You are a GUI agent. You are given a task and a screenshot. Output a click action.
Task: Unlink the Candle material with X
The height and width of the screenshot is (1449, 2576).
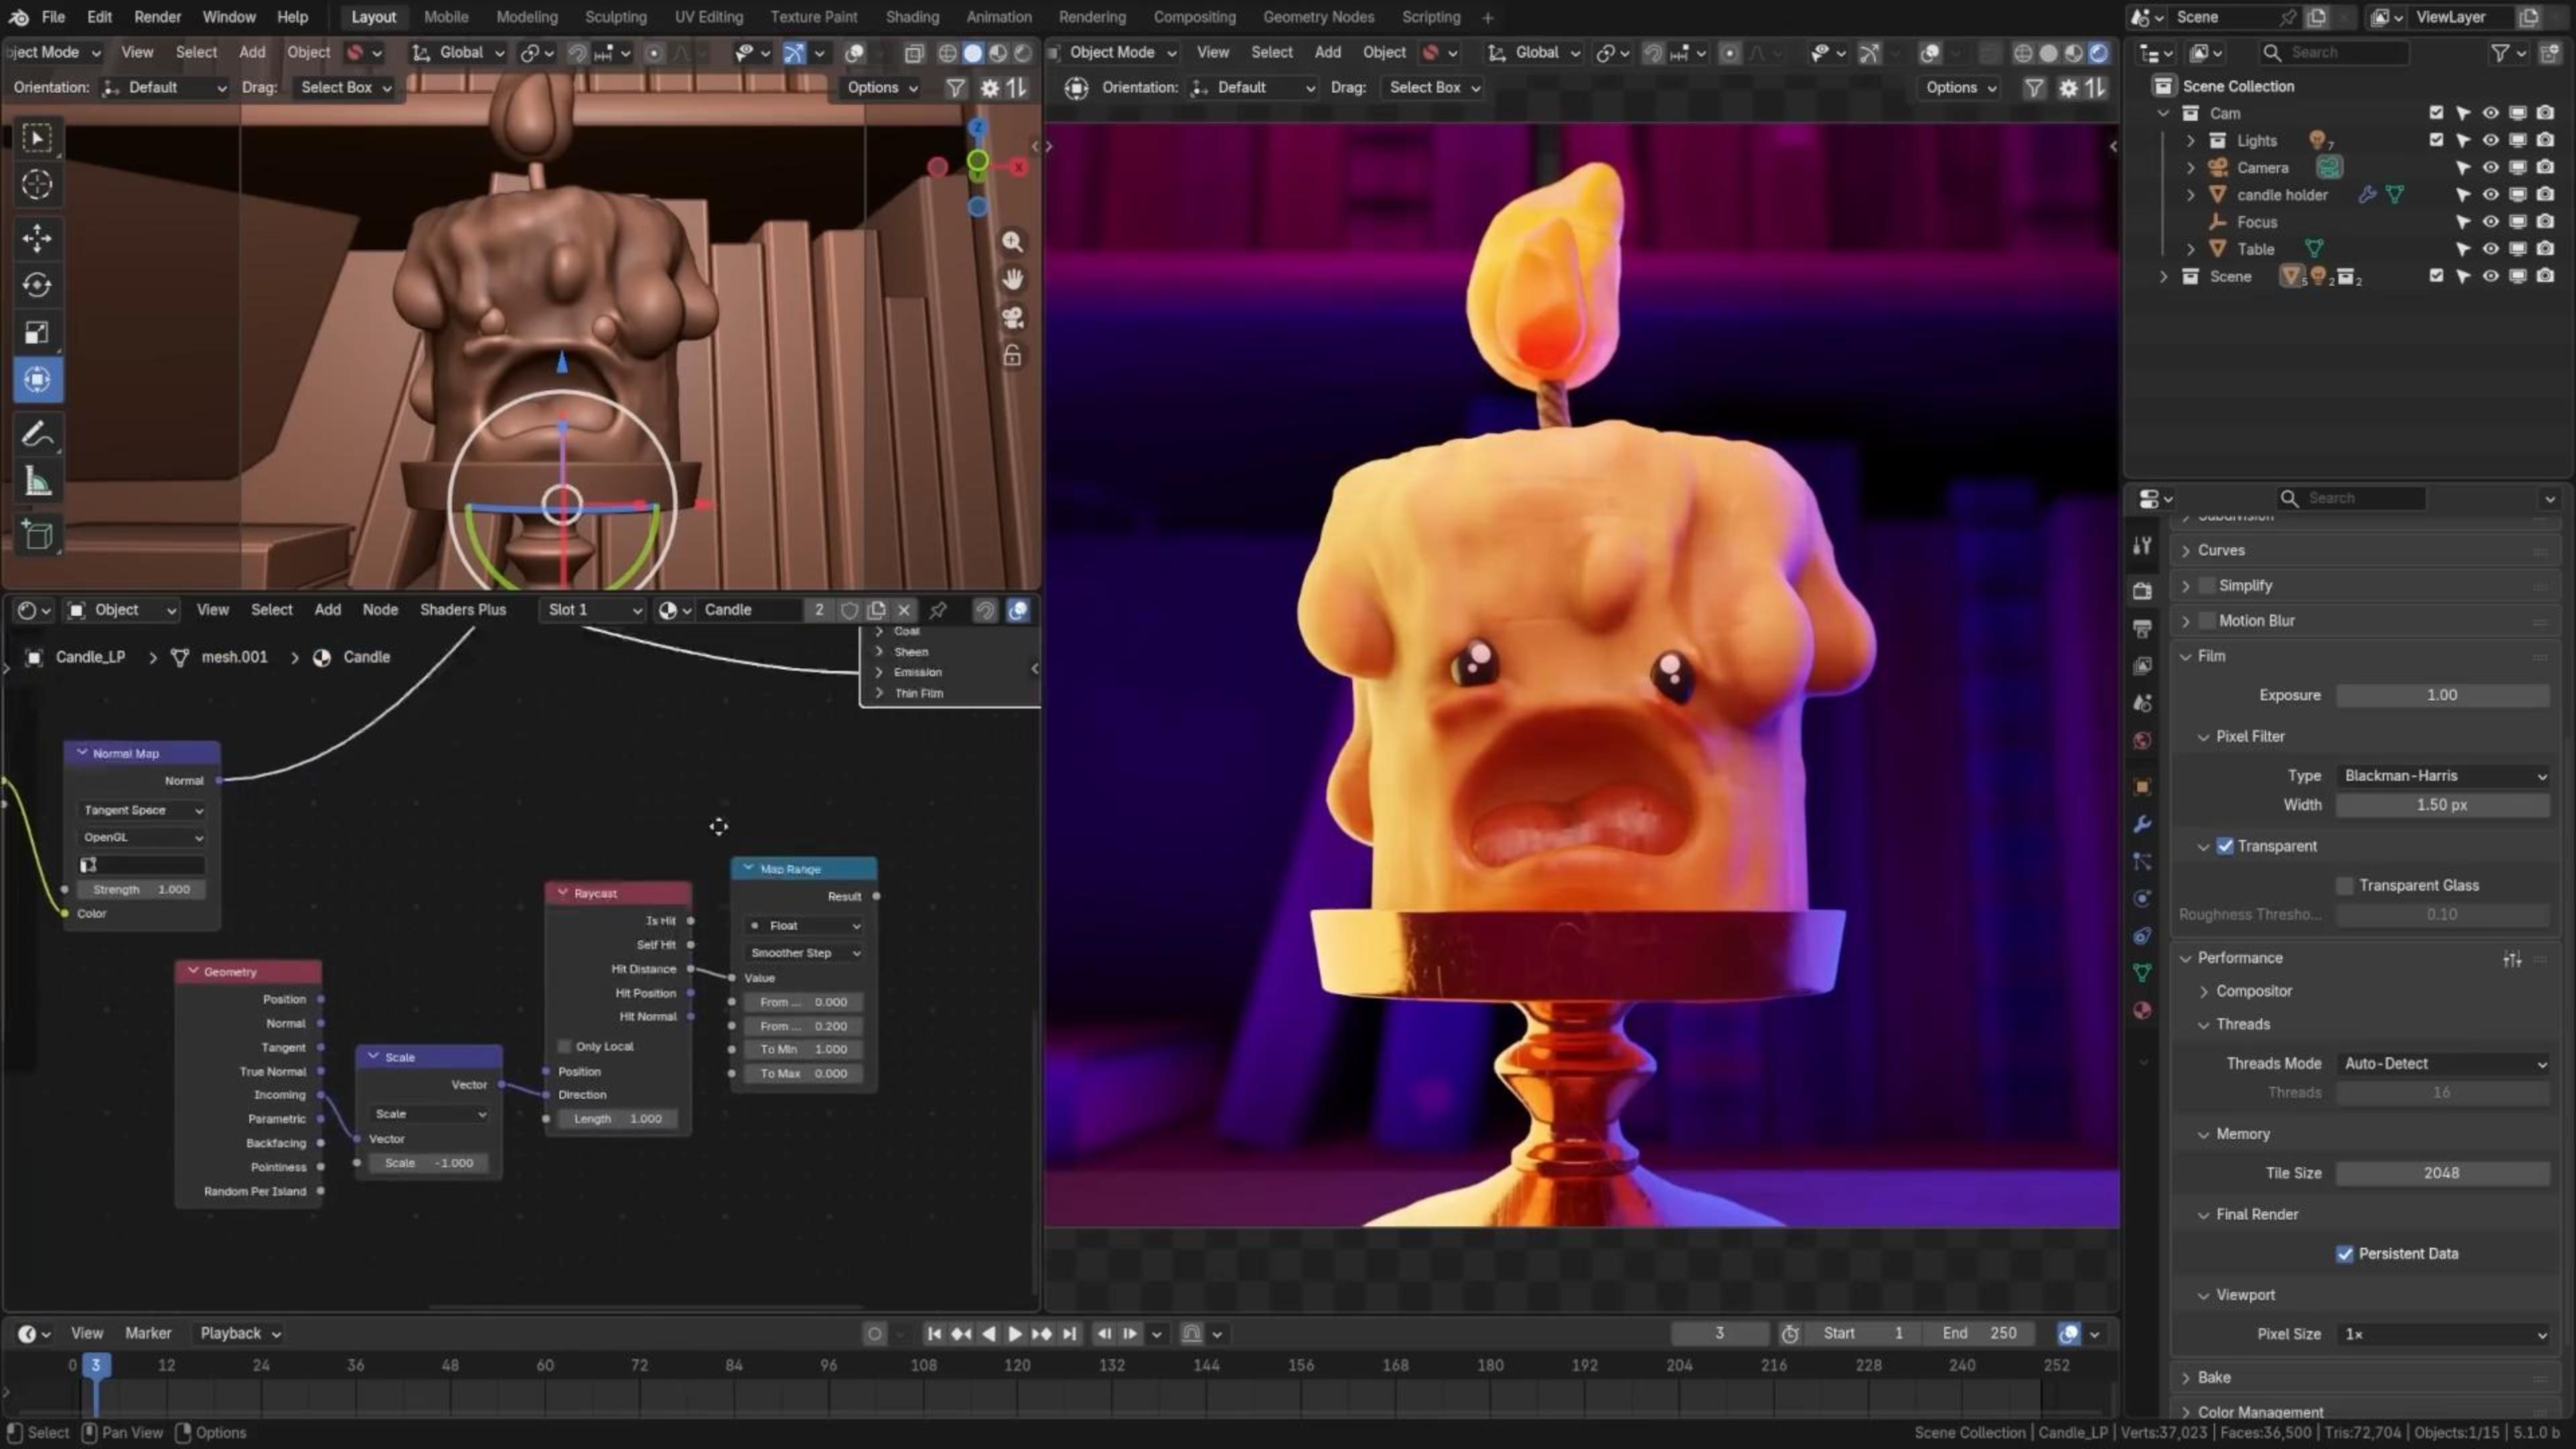pyautogui.click(x=904, y=610)
